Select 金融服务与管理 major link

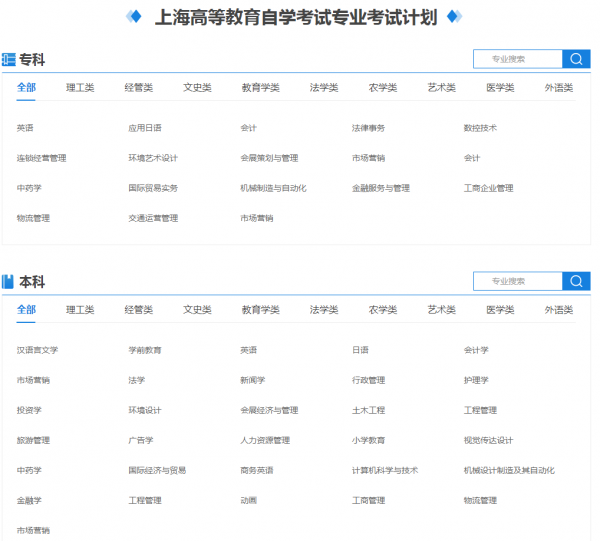click(x=381, y=188)
